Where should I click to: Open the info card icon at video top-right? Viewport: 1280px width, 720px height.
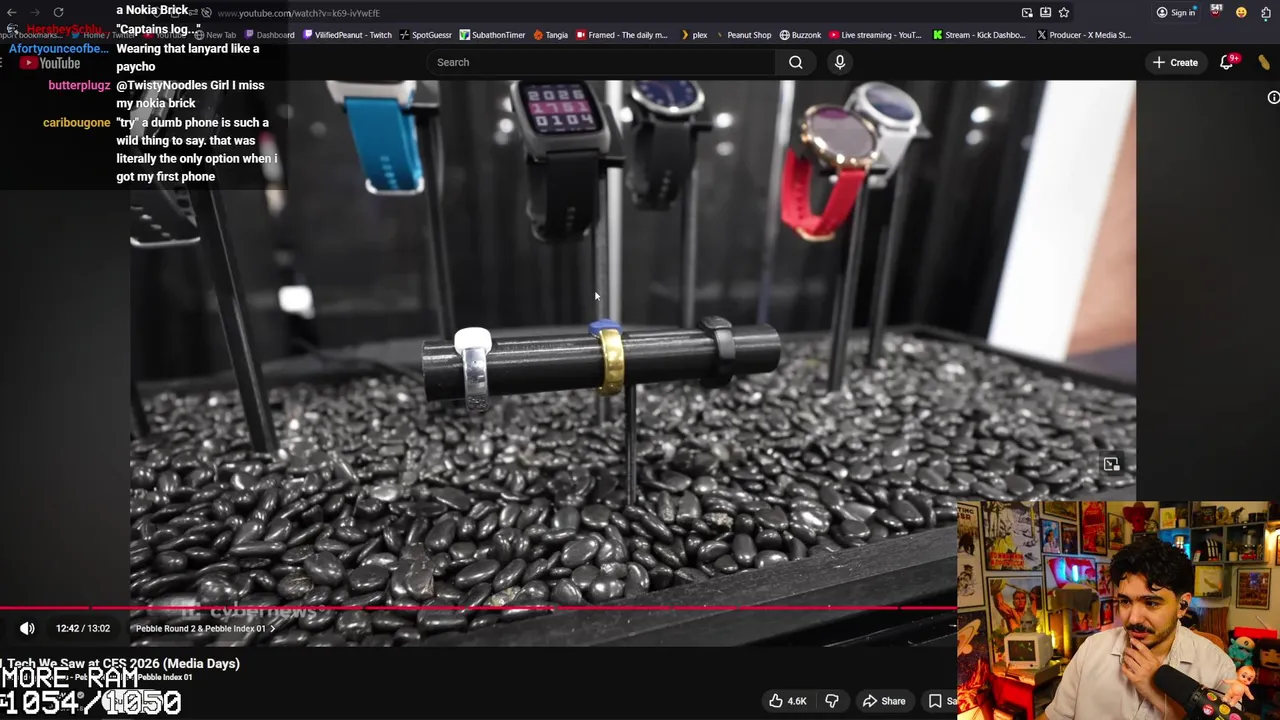click(x=1273, y=97)
